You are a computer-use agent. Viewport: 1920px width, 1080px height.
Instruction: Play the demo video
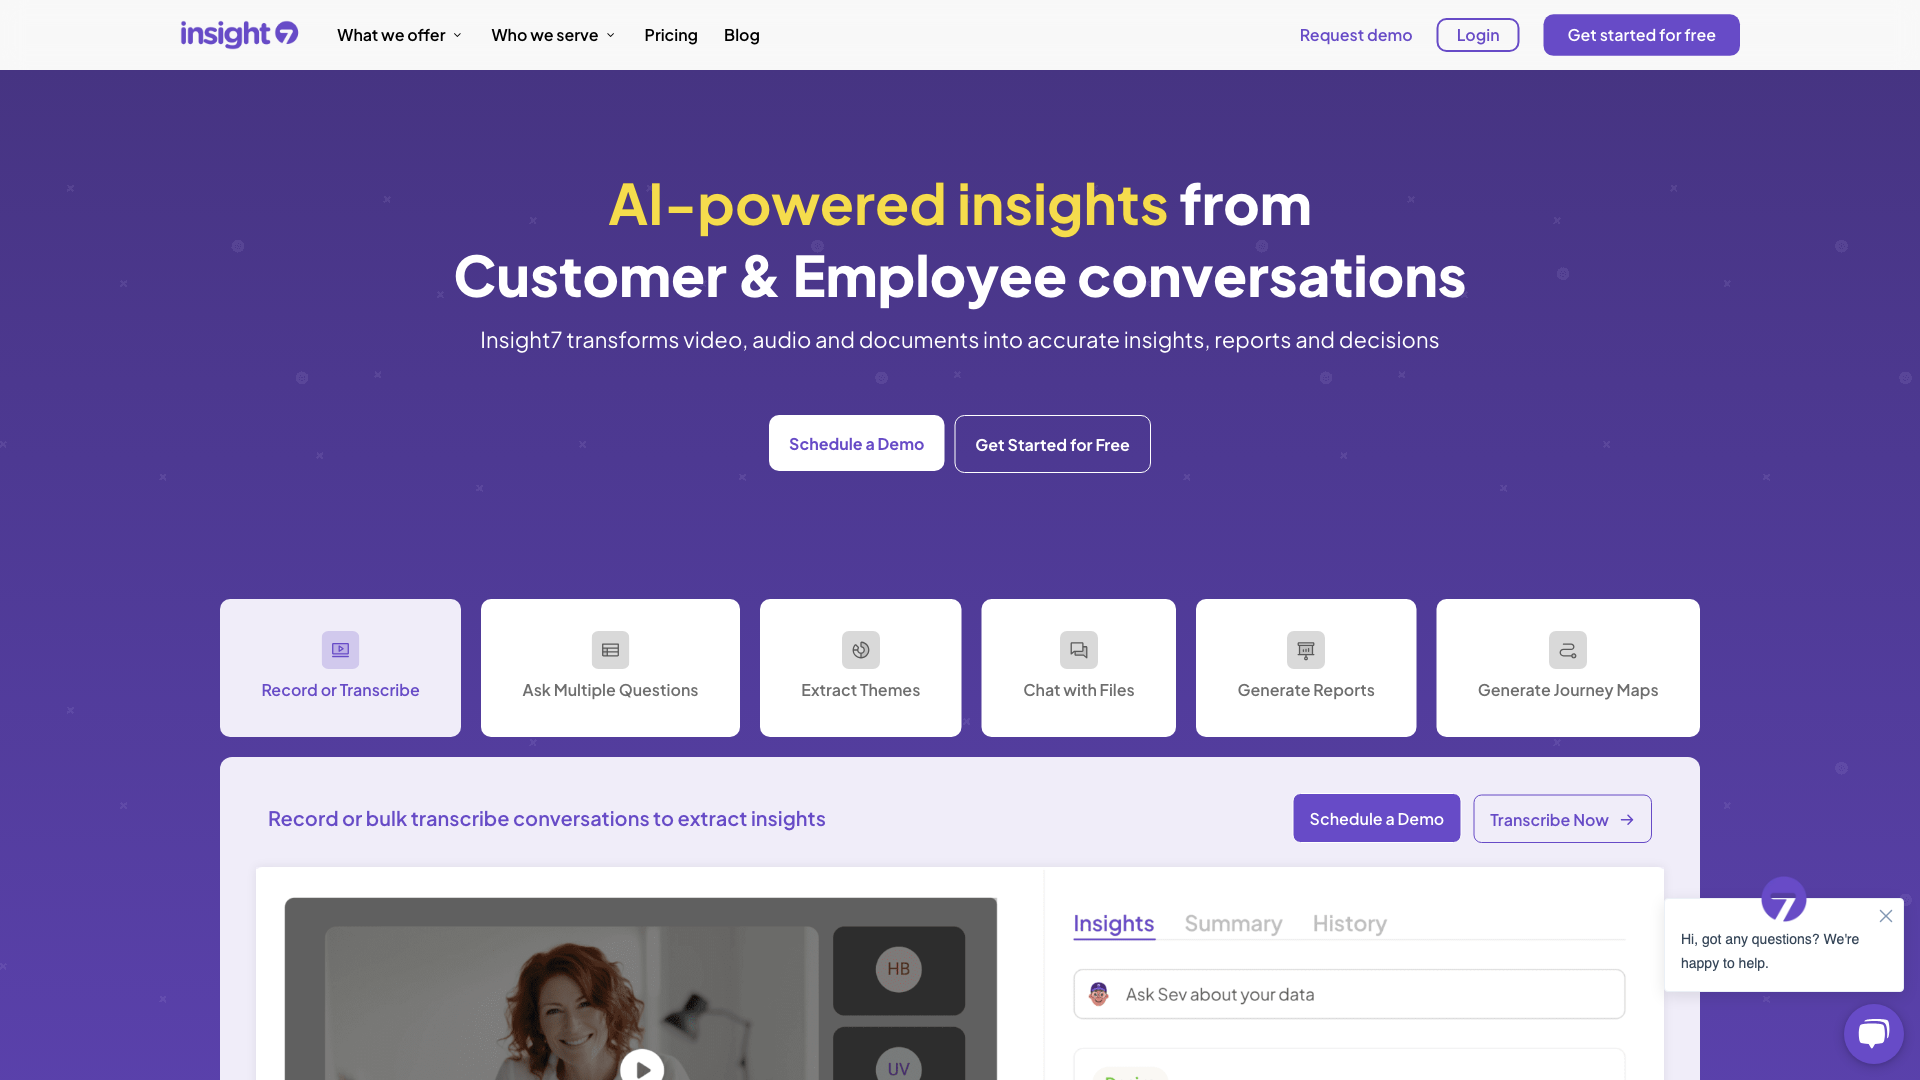point(641,1068)
